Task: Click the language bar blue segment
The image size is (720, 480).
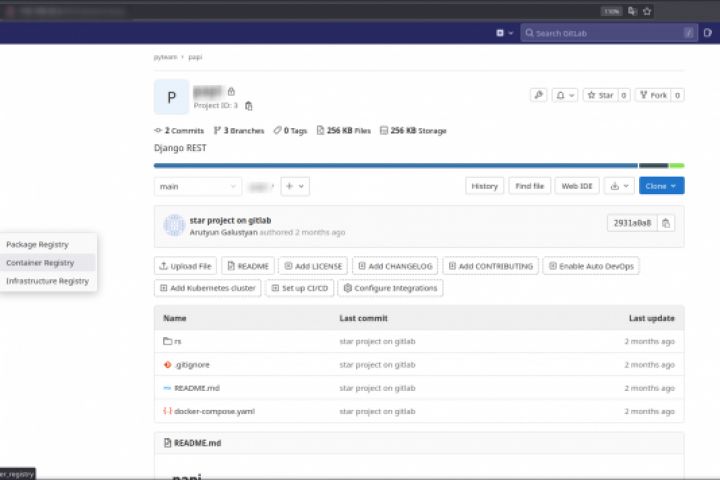Action: point(396,165)
